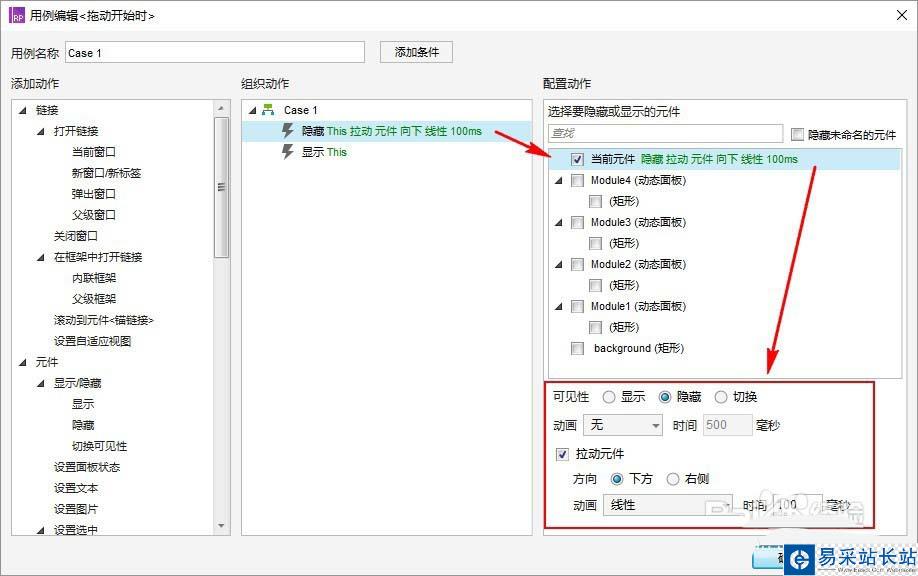Select the 父级窗口 action

point(94,215)
